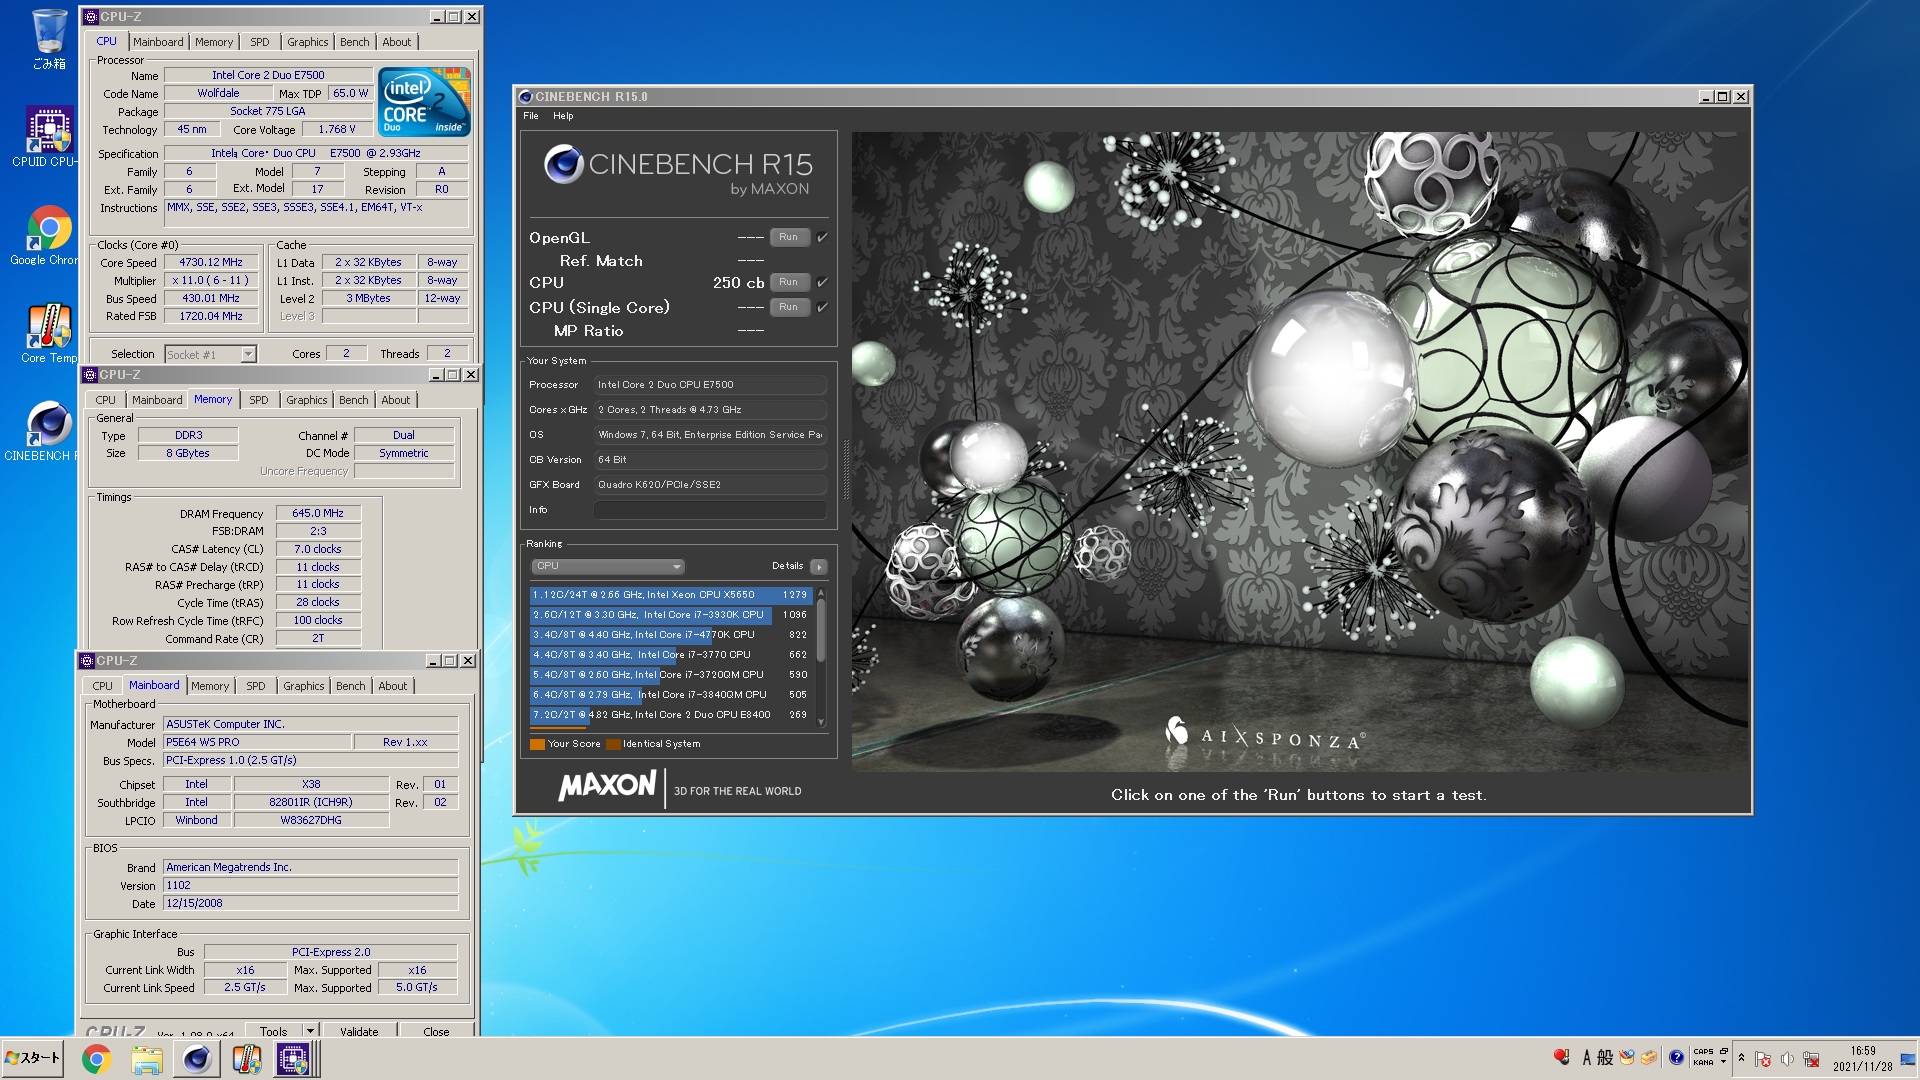Open the Recycle Bin desktop icon
The width and height of the screenshot is (1920, 1080).
(x=48, y=40)
